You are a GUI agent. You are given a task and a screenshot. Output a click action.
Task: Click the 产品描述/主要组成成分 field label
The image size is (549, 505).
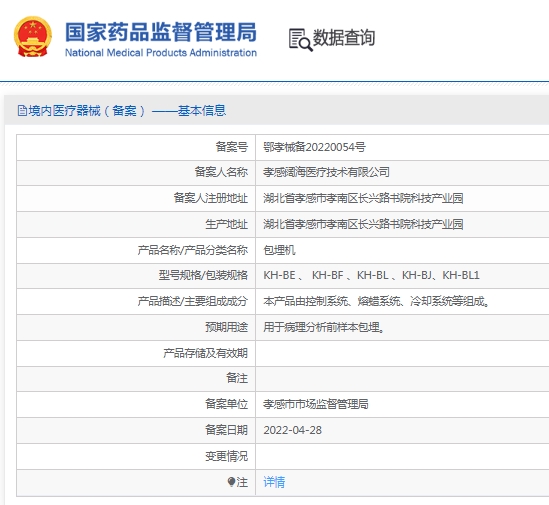193,301
